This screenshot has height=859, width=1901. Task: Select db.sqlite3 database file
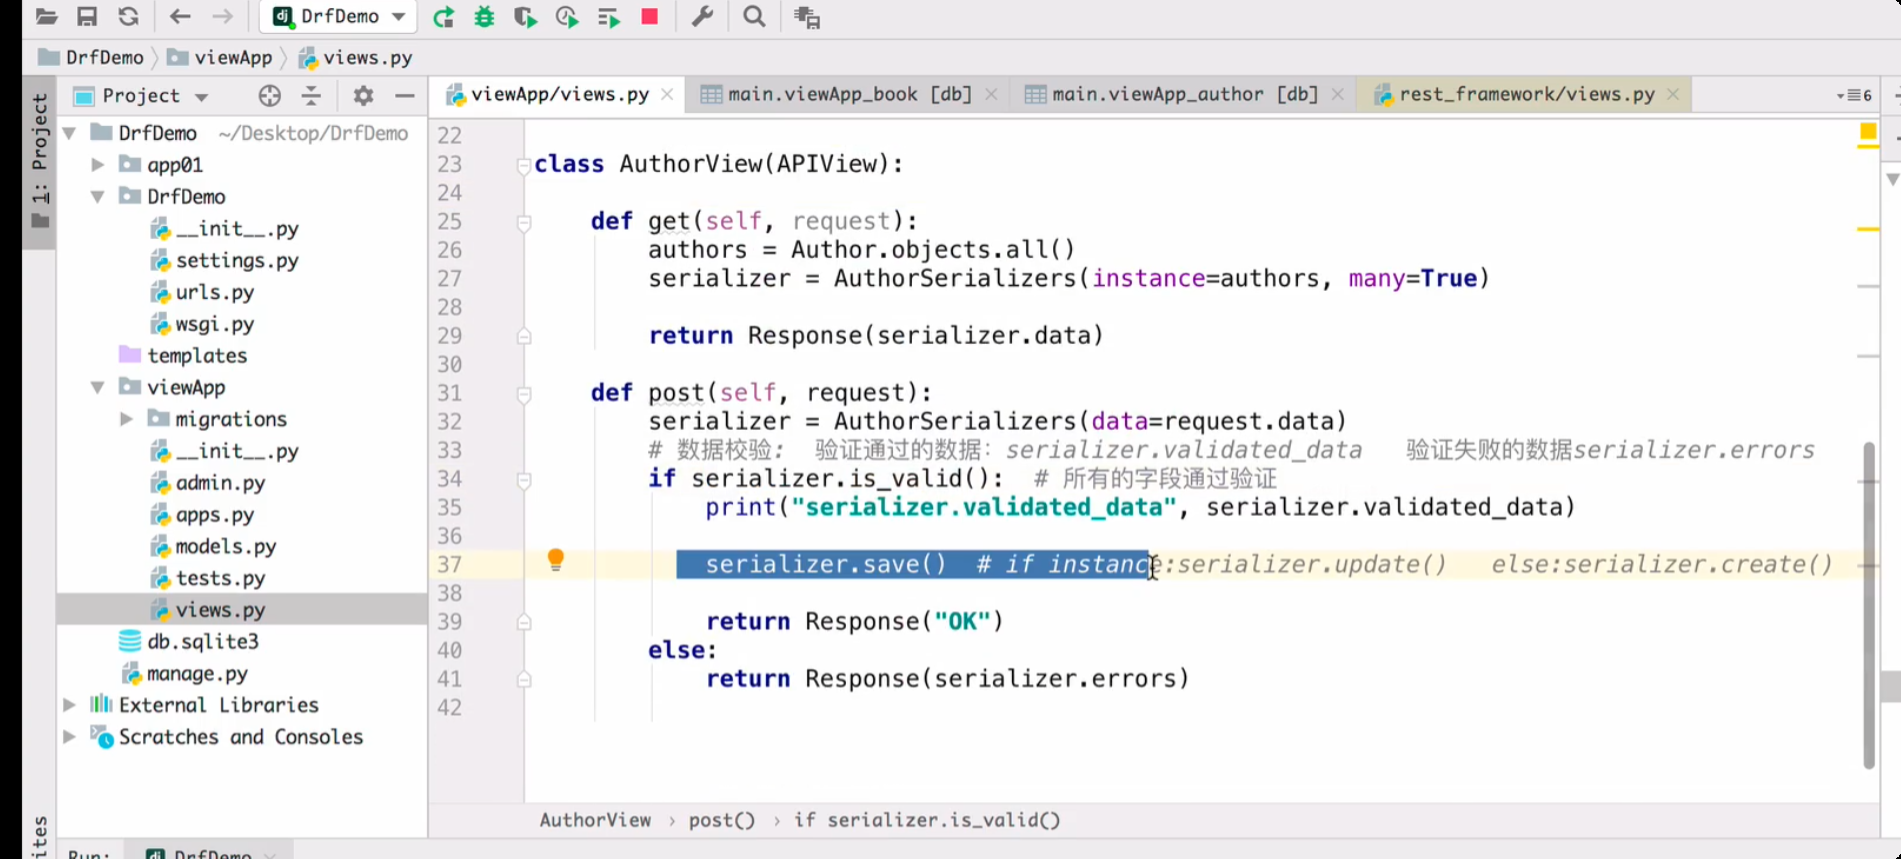click(x=203, y=641)
